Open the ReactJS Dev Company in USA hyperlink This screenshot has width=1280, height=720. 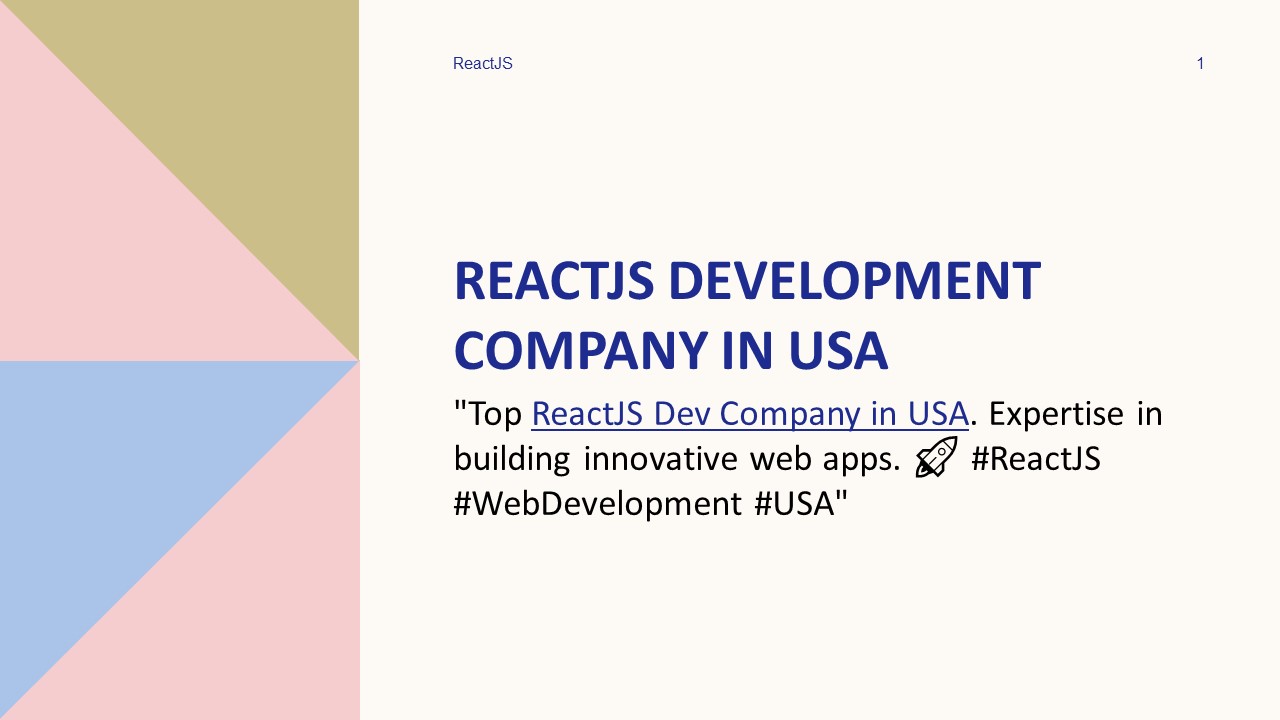tap(748, 413)
